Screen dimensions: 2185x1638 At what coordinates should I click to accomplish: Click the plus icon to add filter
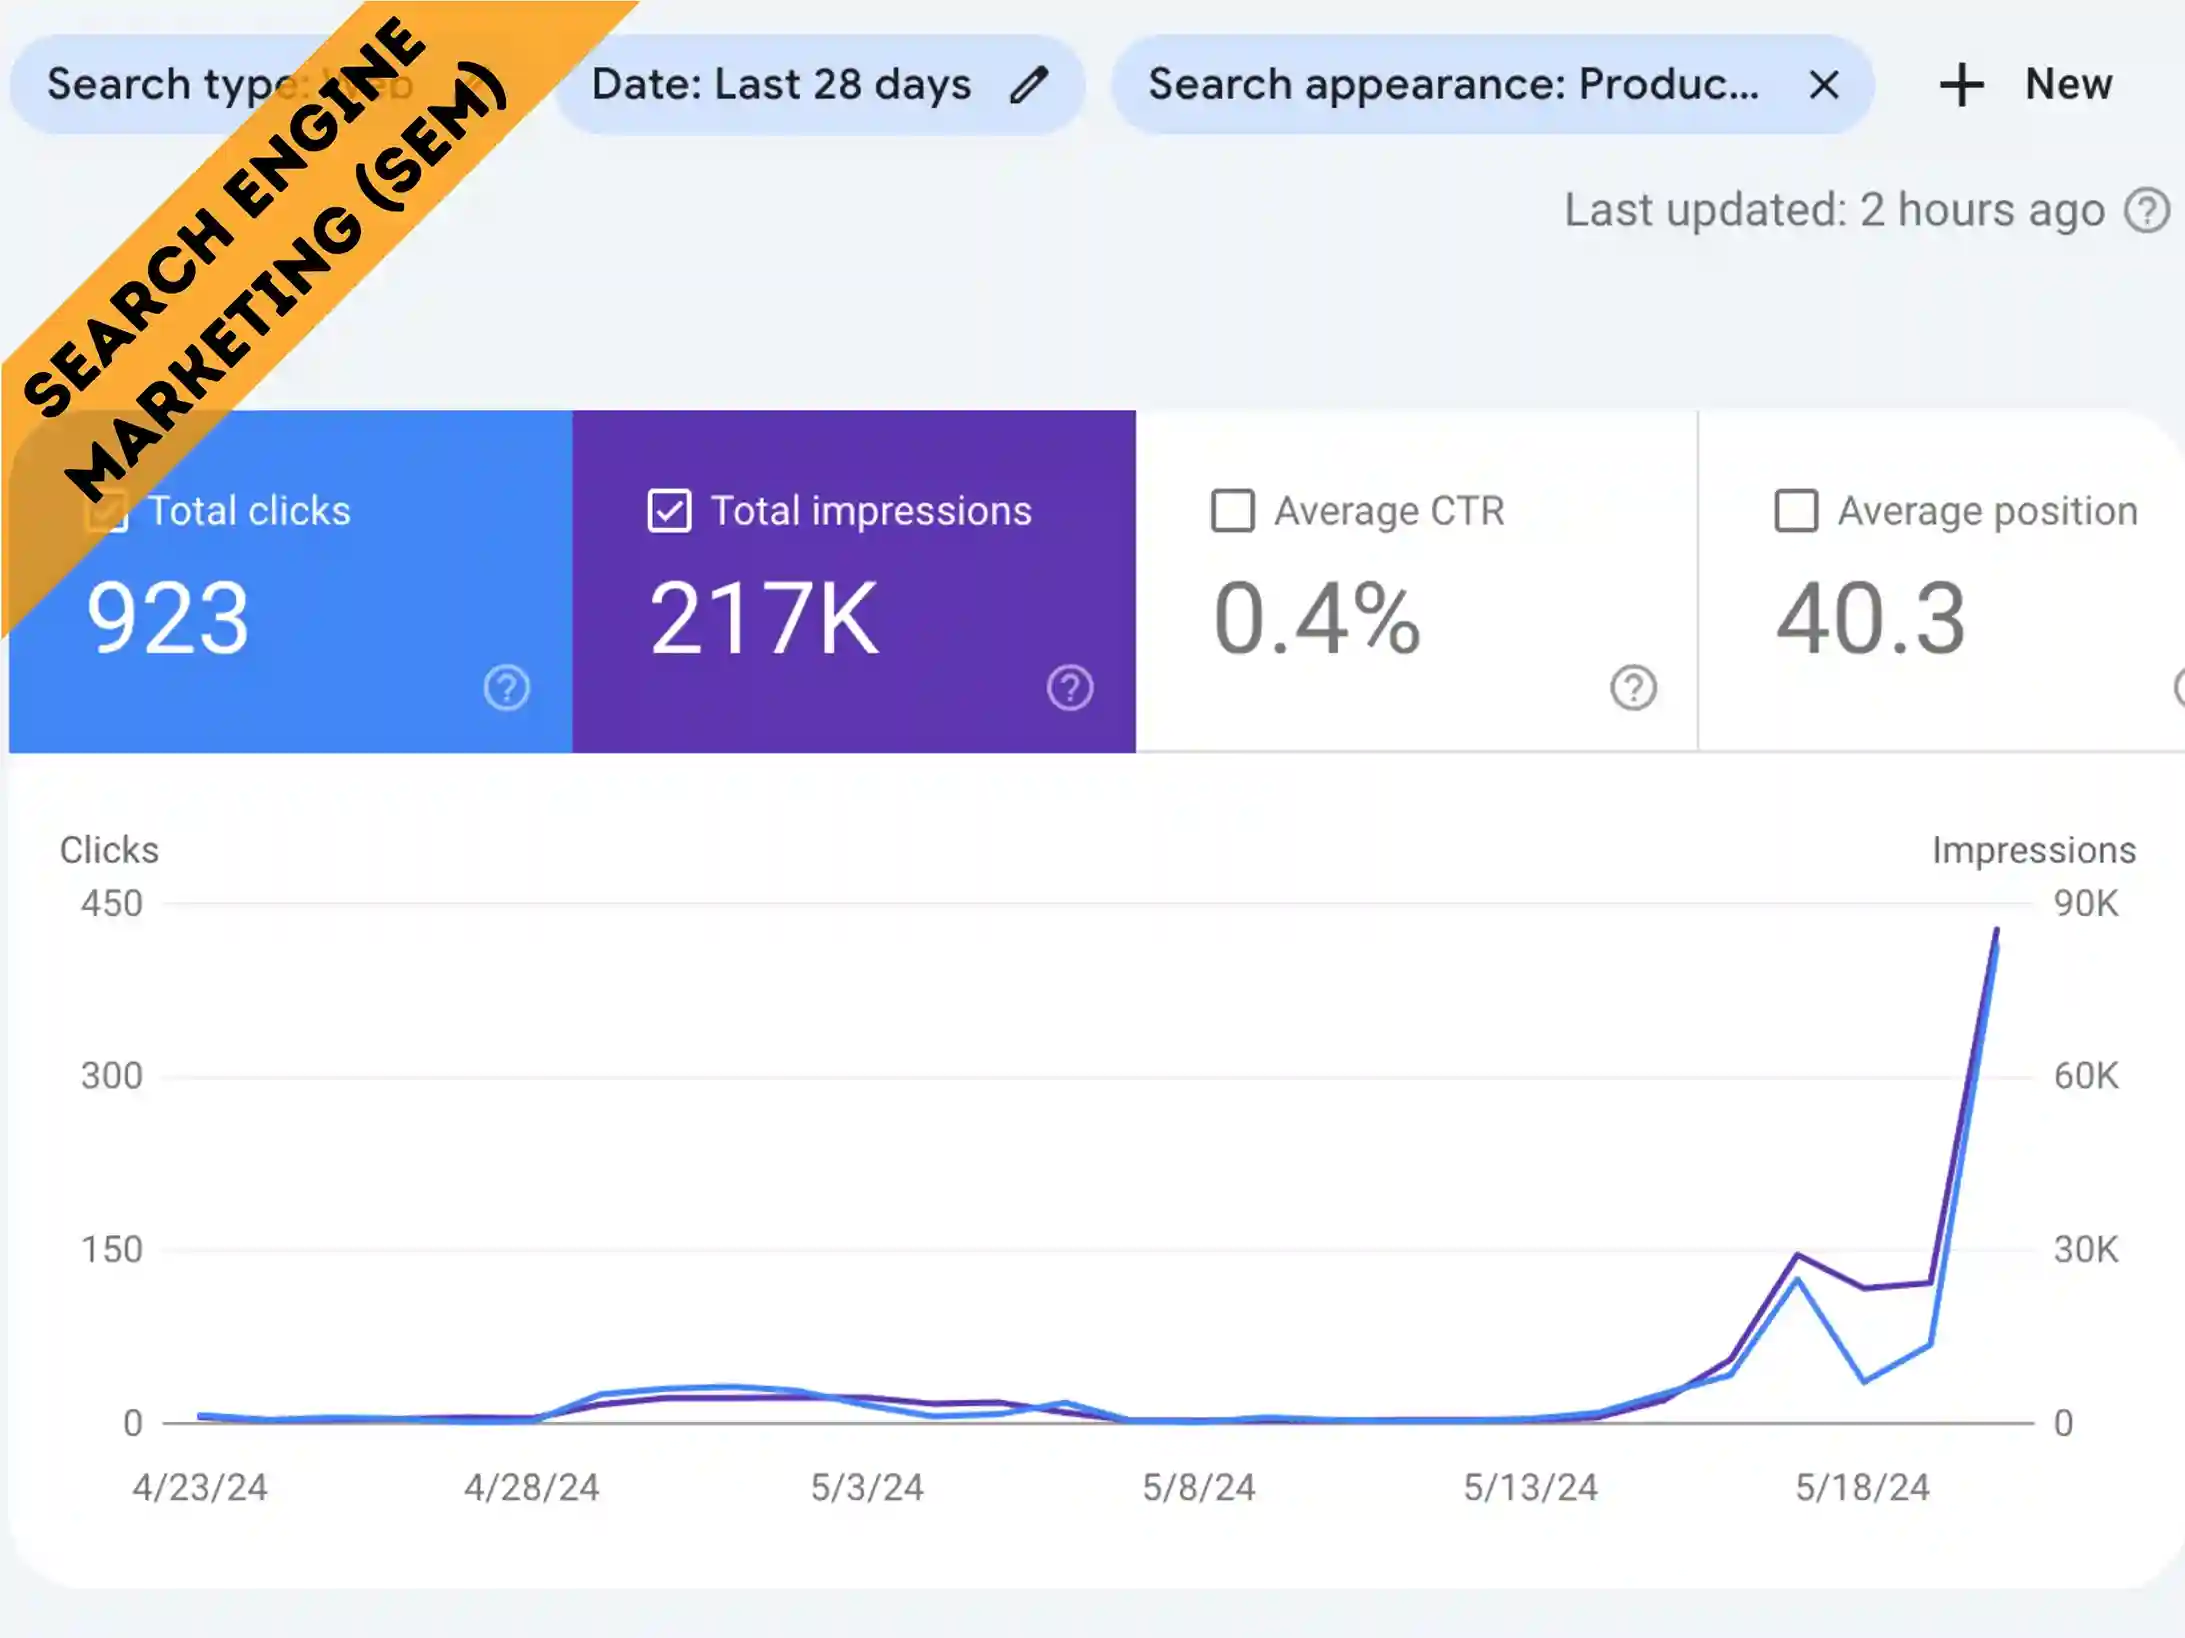pyautogui.click(x=1961, y=85)
